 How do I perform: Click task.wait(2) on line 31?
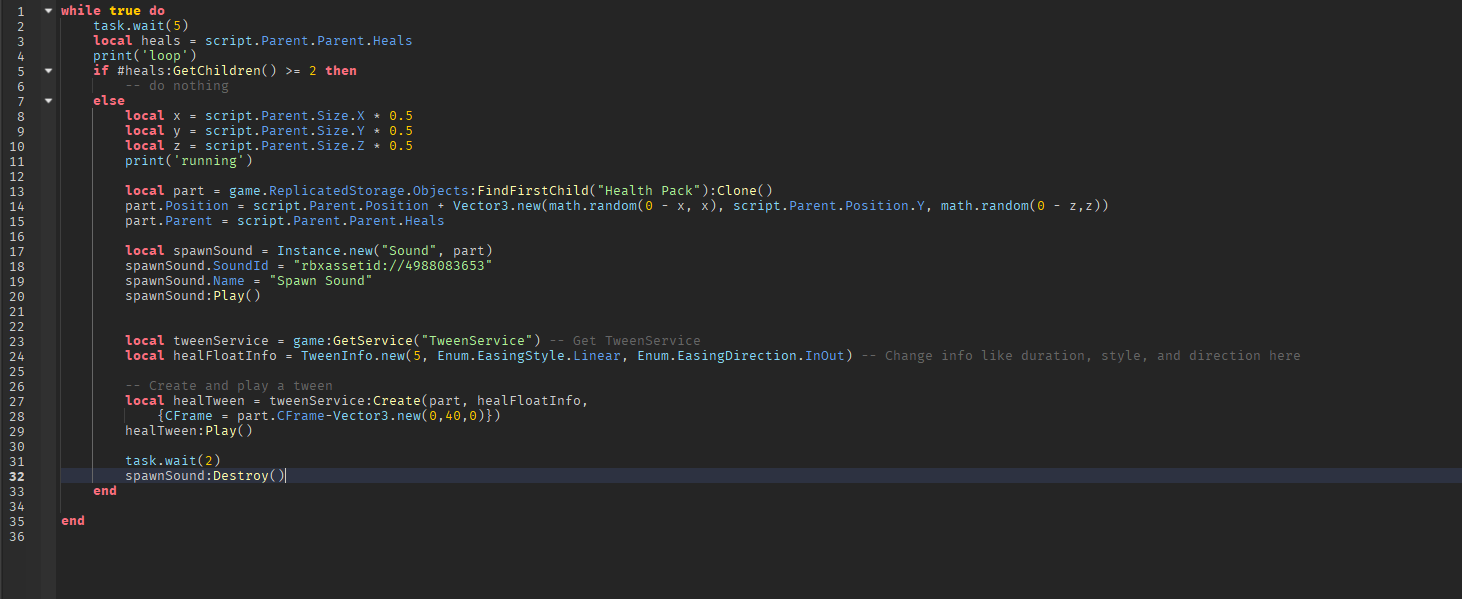click(x=173, y=461)
